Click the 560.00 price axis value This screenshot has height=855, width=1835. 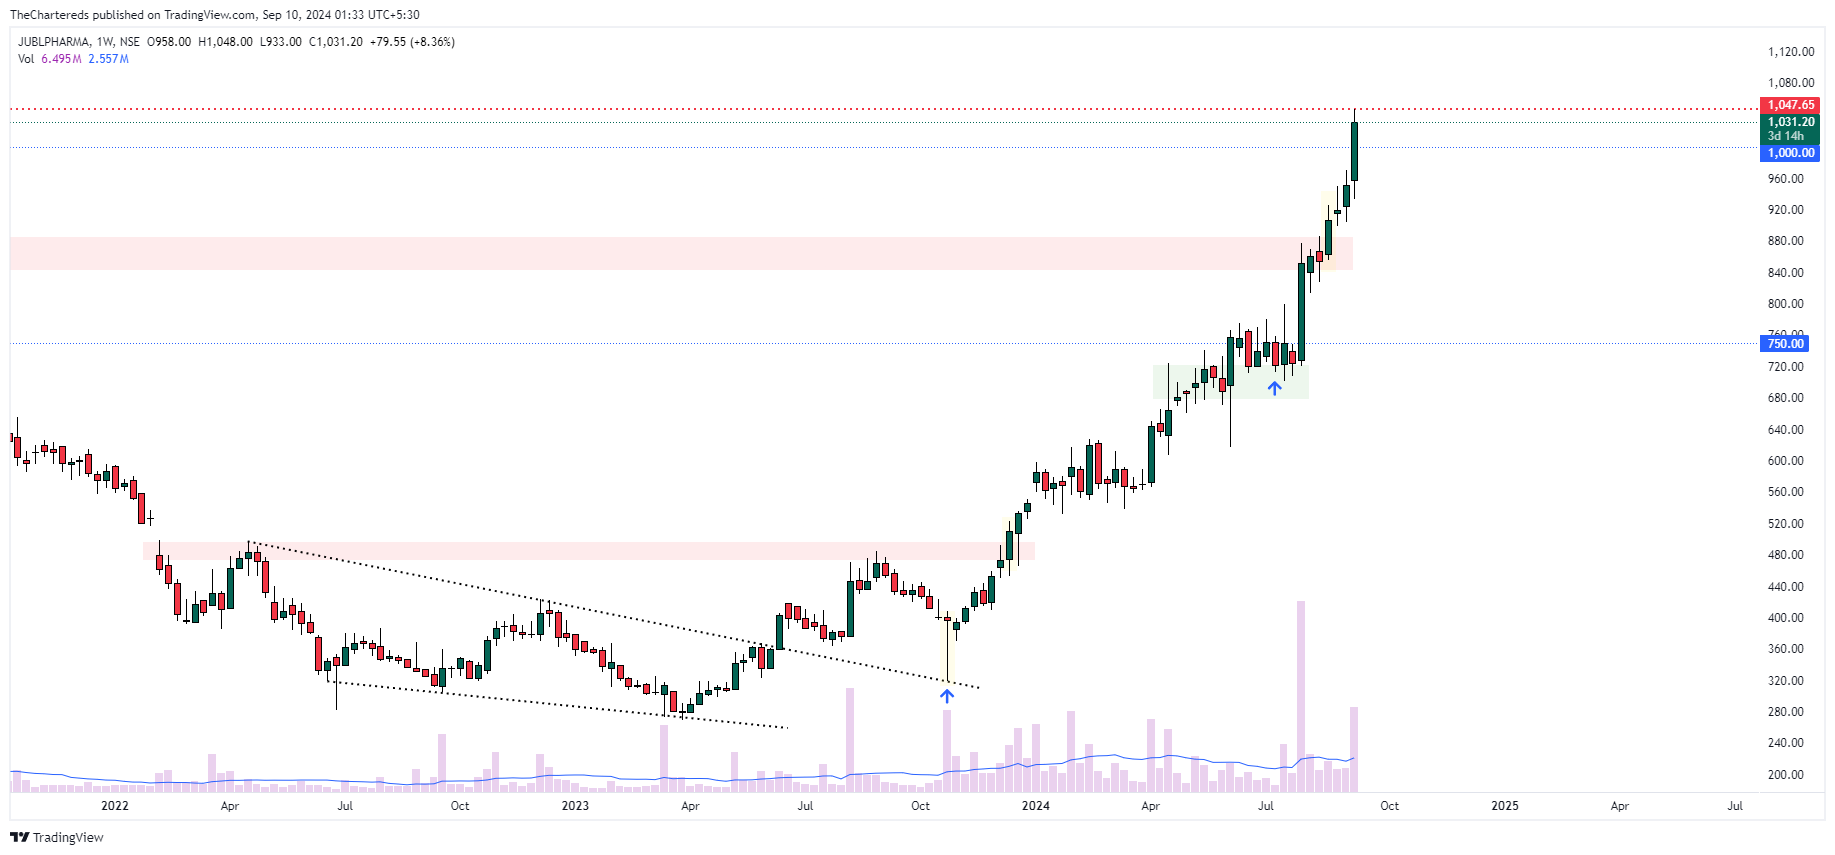coord(1786,492)
